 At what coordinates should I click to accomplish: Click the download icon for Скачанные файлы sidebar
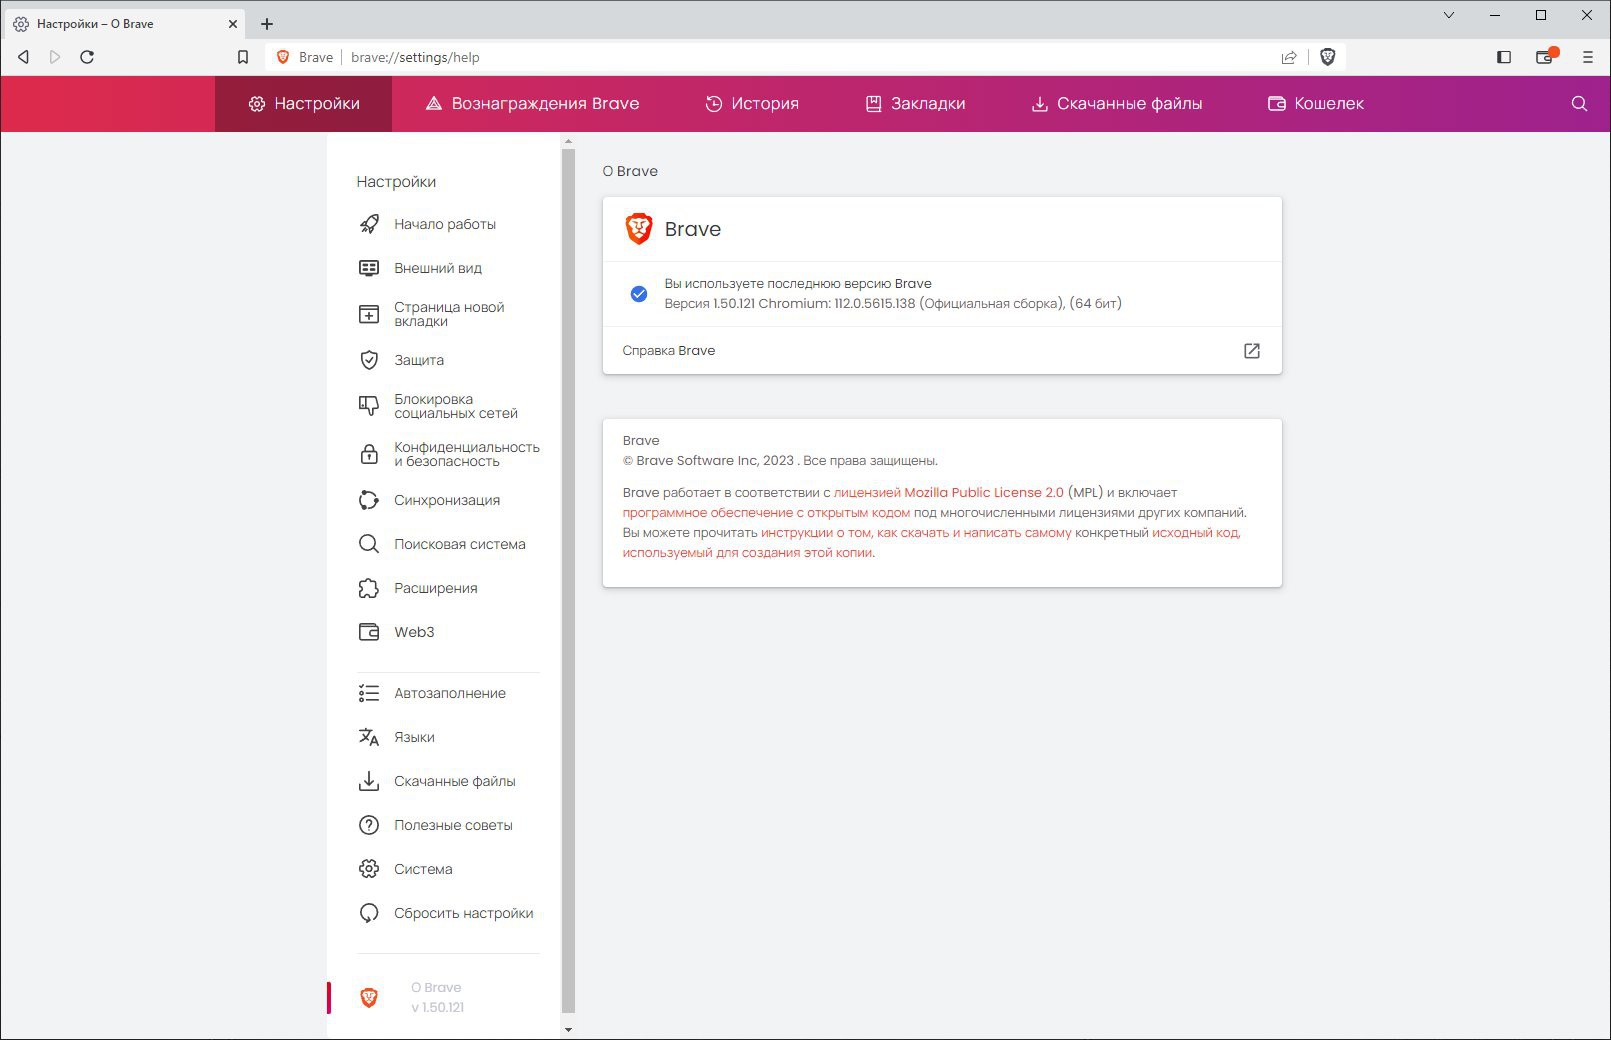pos(369,781)
